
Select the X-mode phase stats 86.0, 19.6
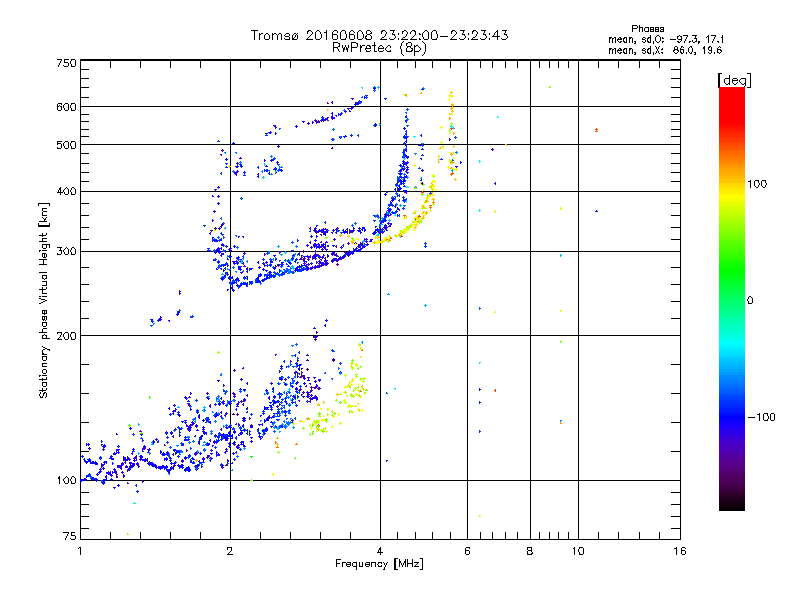coord(697,50)
